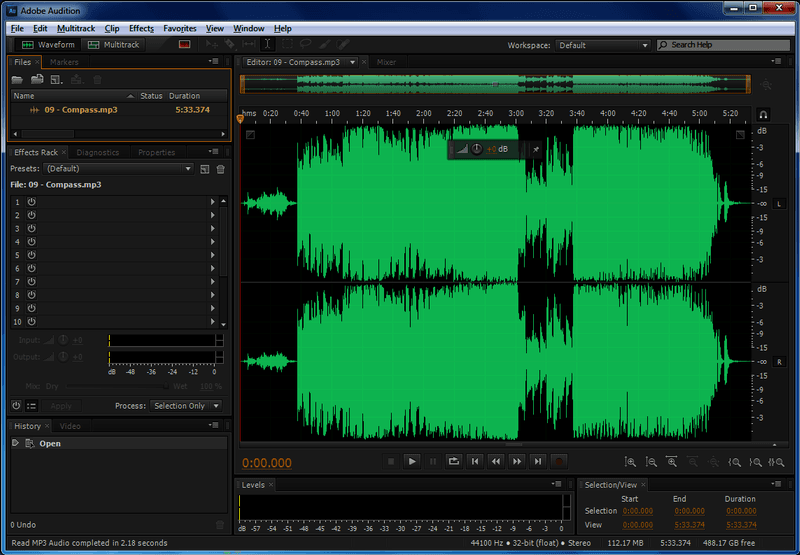
Task: Open the Process Selection Only dropdown
Action: click(185, 406)
